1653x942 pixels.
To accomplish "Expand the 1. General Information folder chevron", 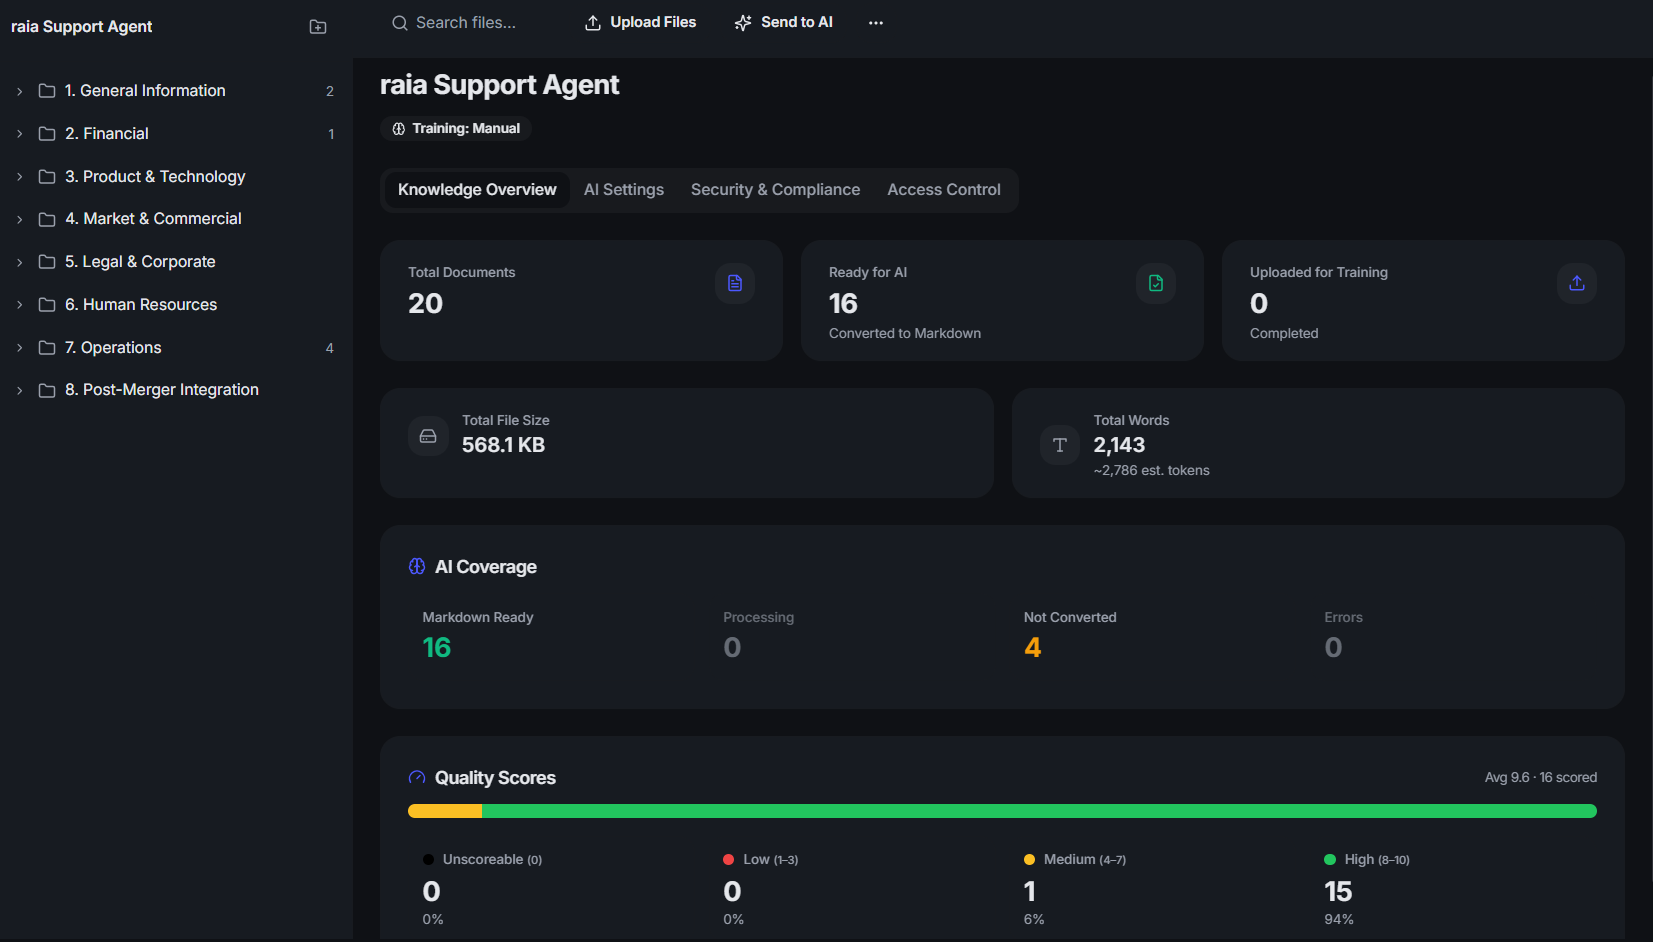I will tap(19, 91).
